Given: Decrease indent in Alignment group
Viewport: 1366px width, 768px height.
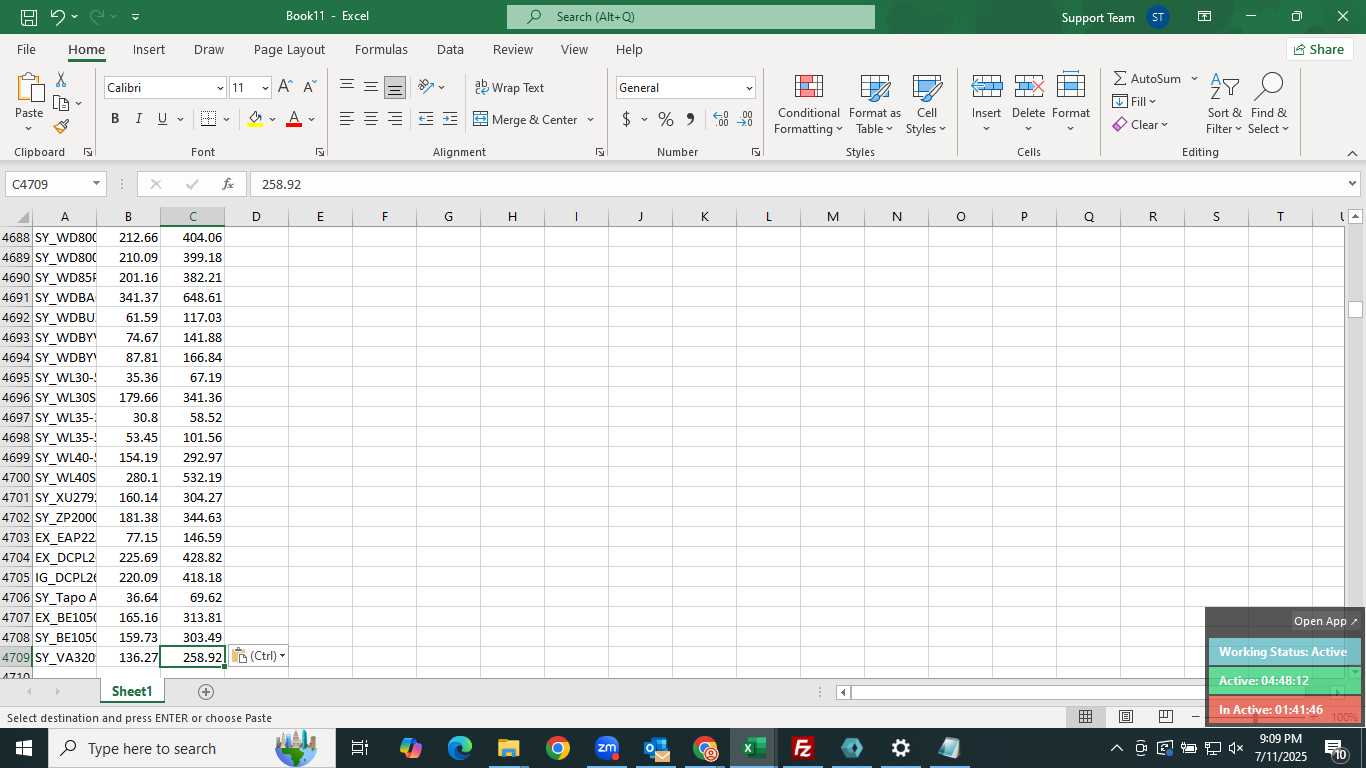Looking at the screenshot, I should tap(426, 119).
